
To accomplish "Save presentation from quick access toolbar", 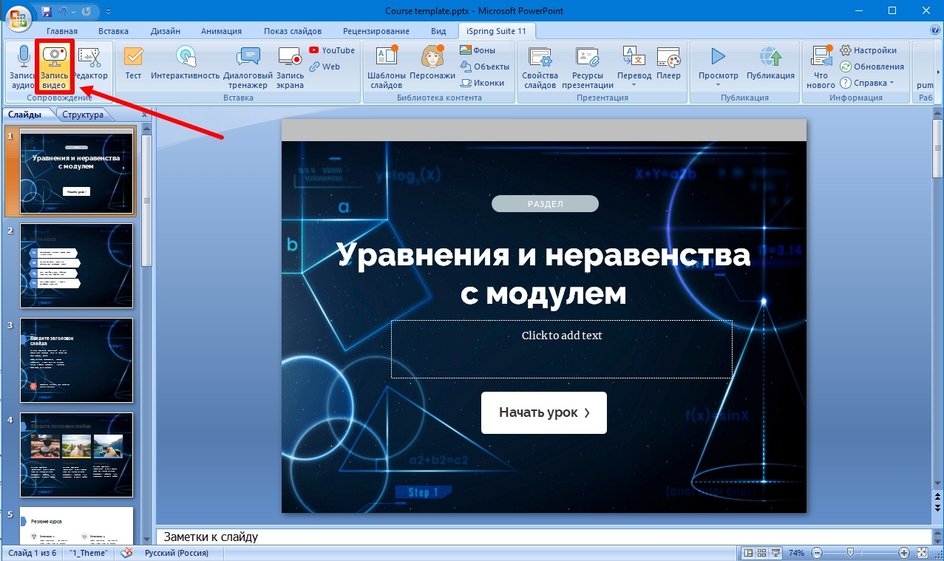I will click(47, 11).
